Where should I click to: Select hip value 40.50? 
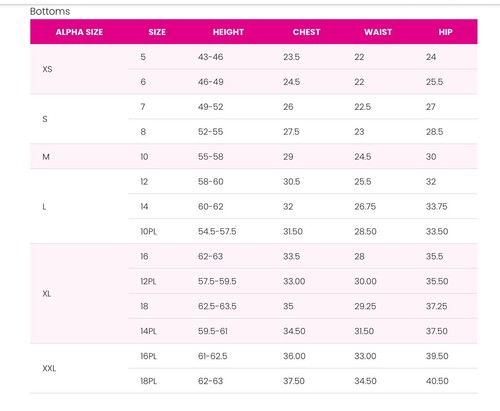[437, 381]
